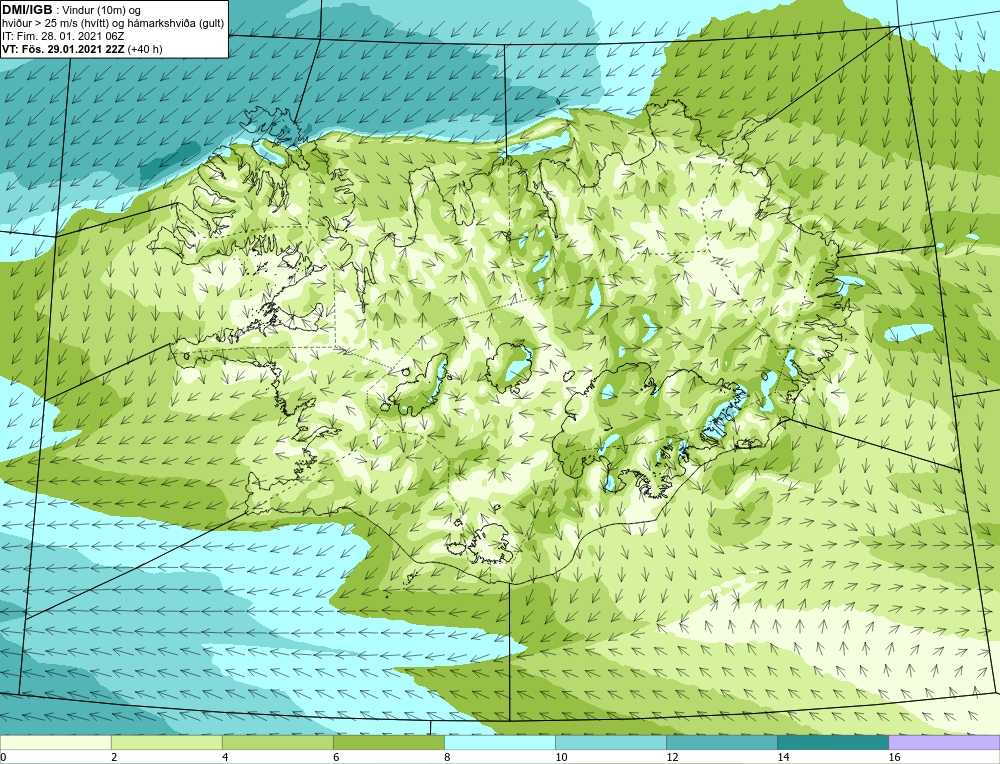Click the 'hviður > 25 m/s' legend description line
Viewport: 1000px width, 764px height.
click(x=113, y=24)
